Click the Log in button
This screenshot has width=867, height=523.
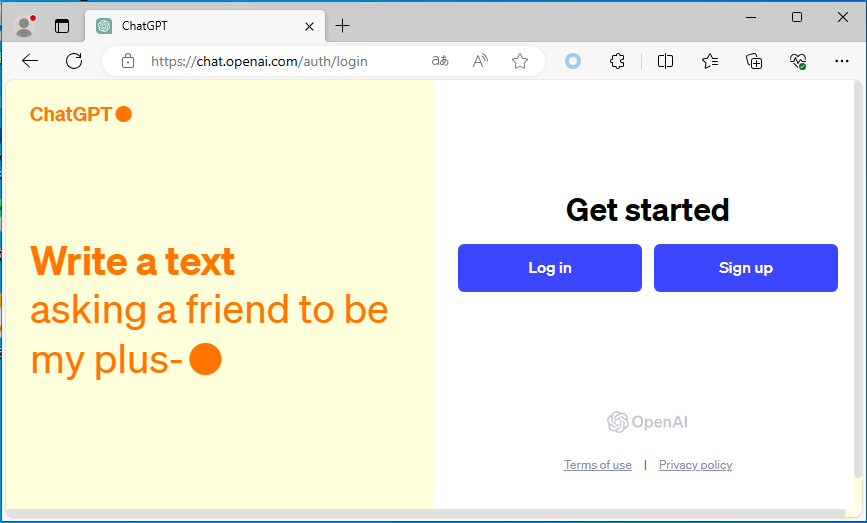(550, 268)
